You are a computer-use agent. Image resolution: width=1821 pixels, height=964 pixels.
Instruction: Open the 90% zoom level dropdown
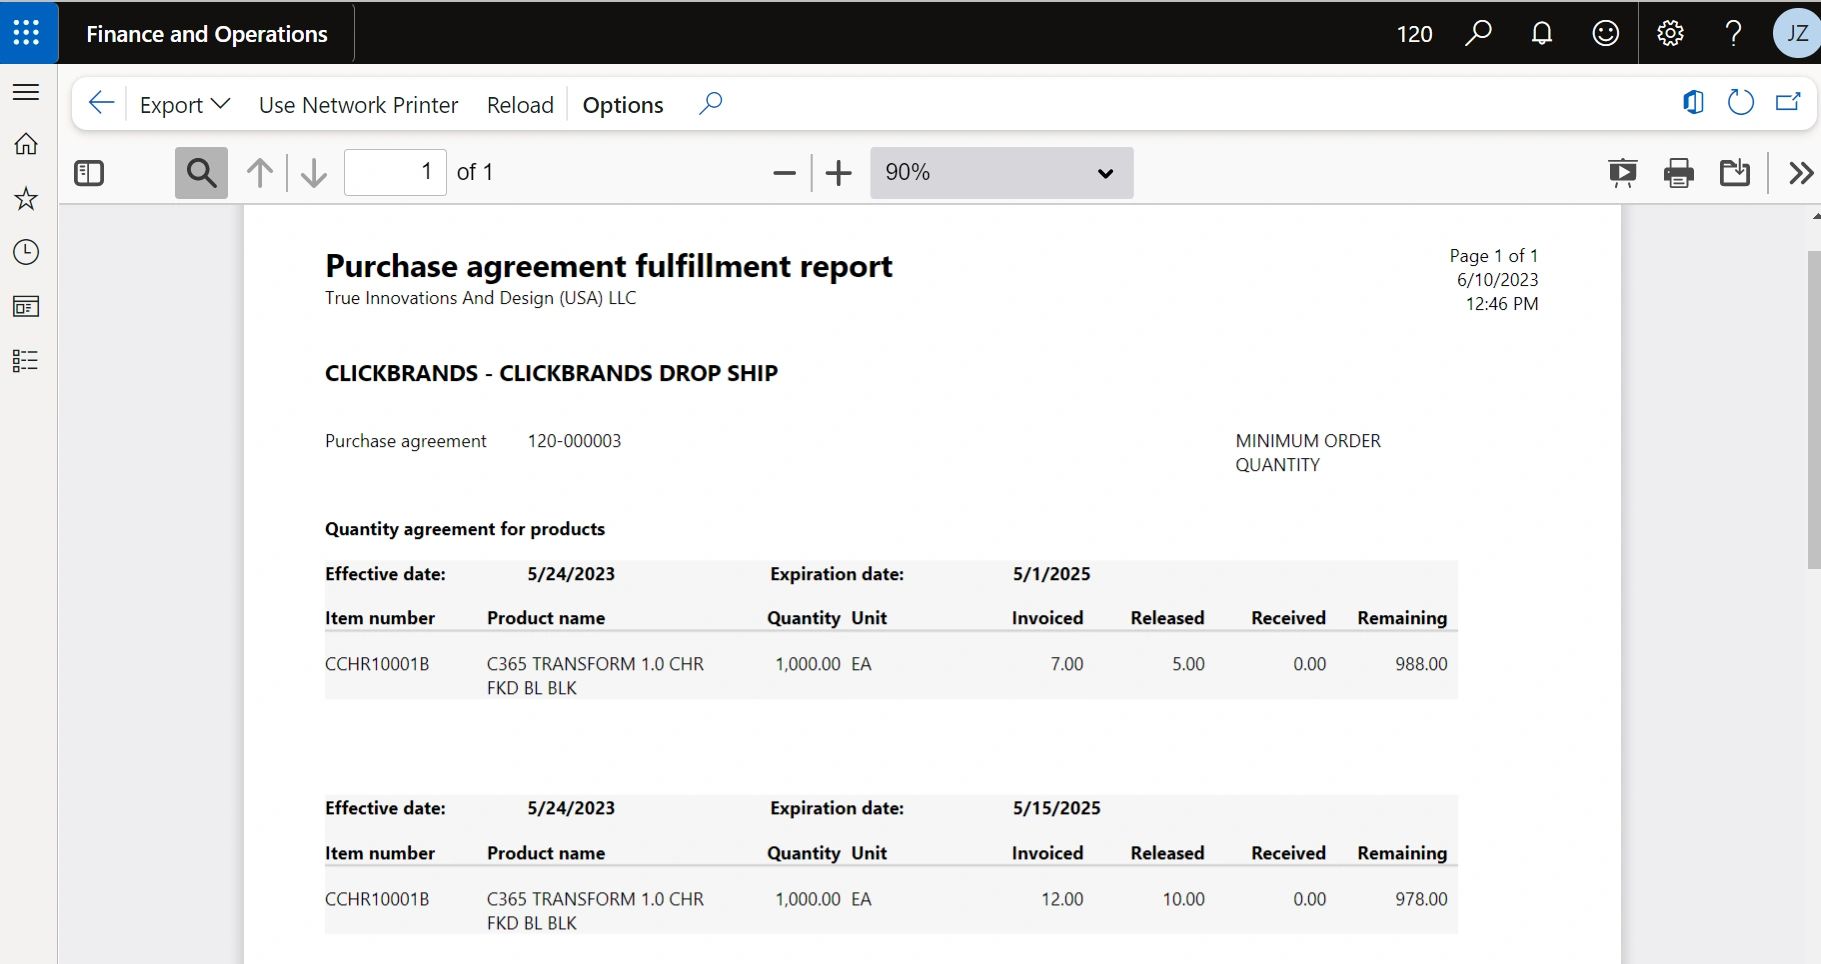[1001, 173]
